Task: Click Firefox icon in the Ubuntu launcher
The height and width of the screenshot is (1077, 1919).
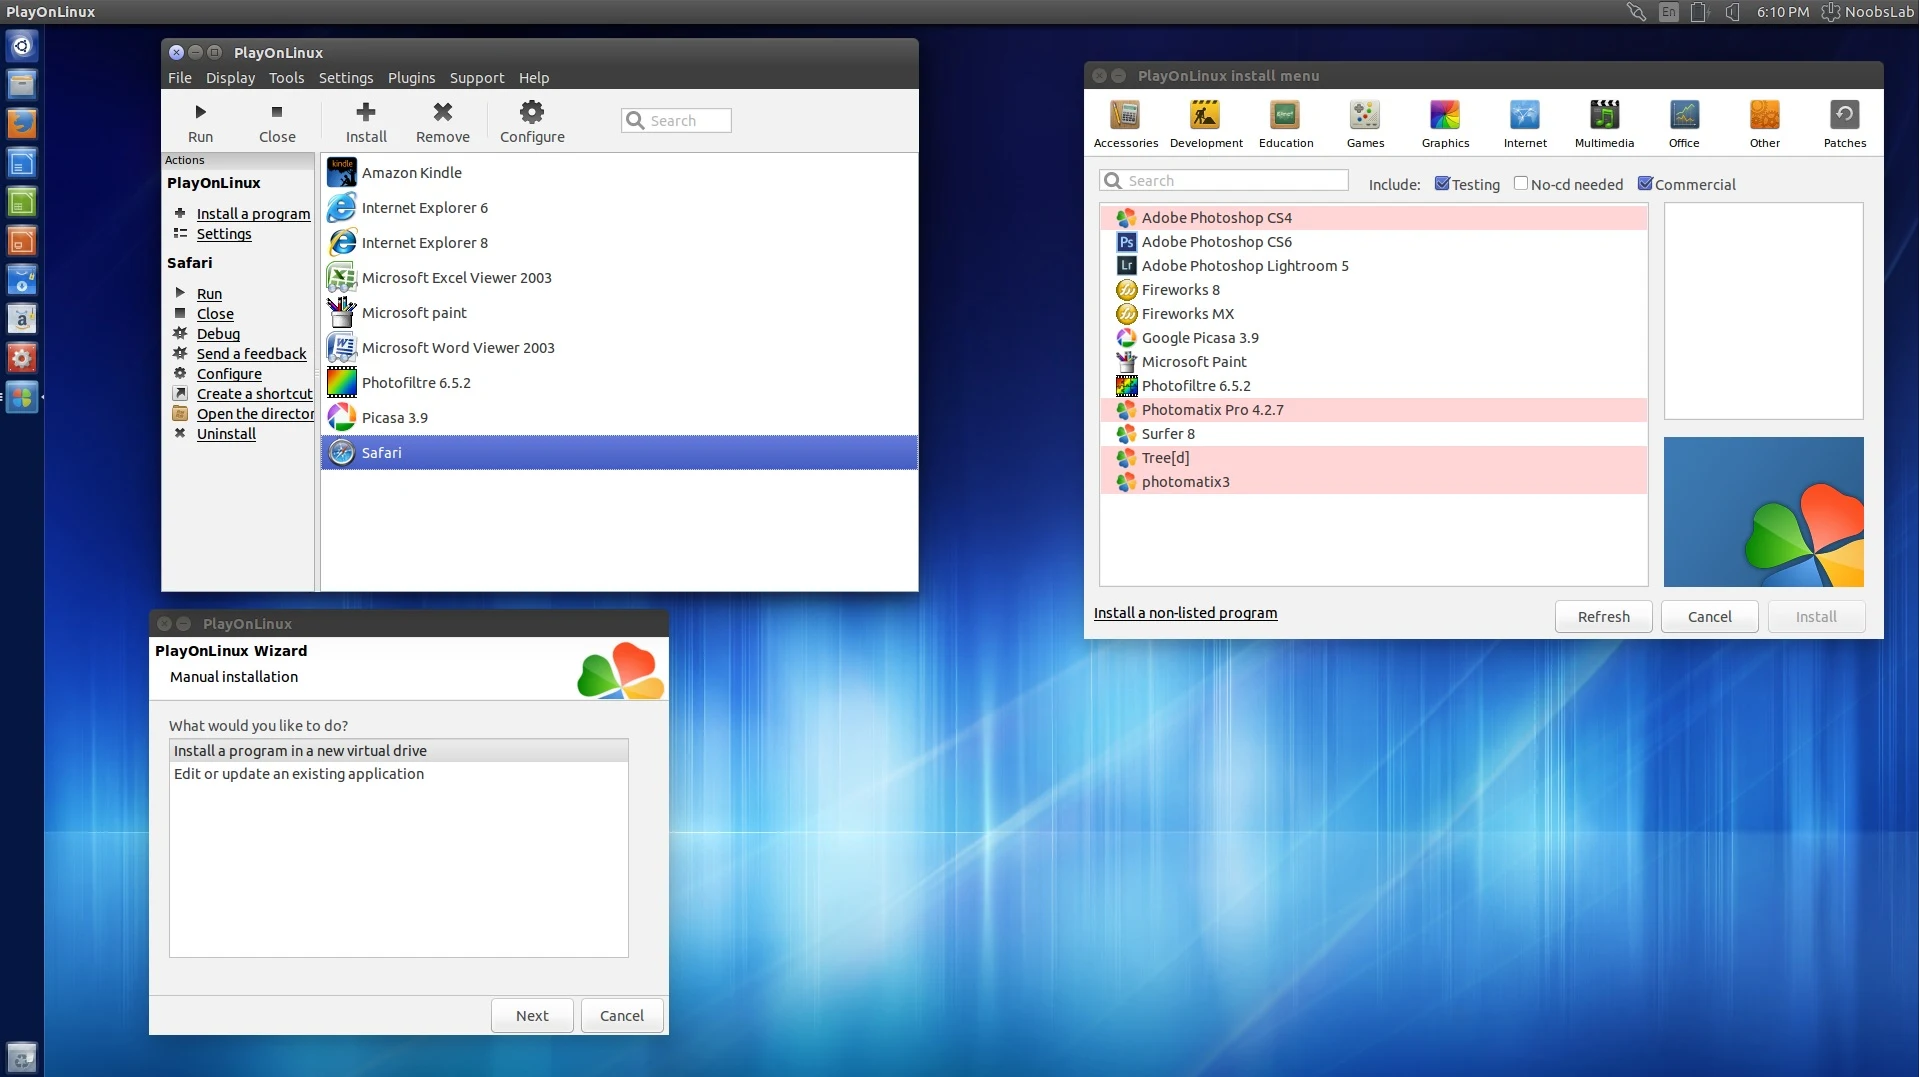Action: 22,124
